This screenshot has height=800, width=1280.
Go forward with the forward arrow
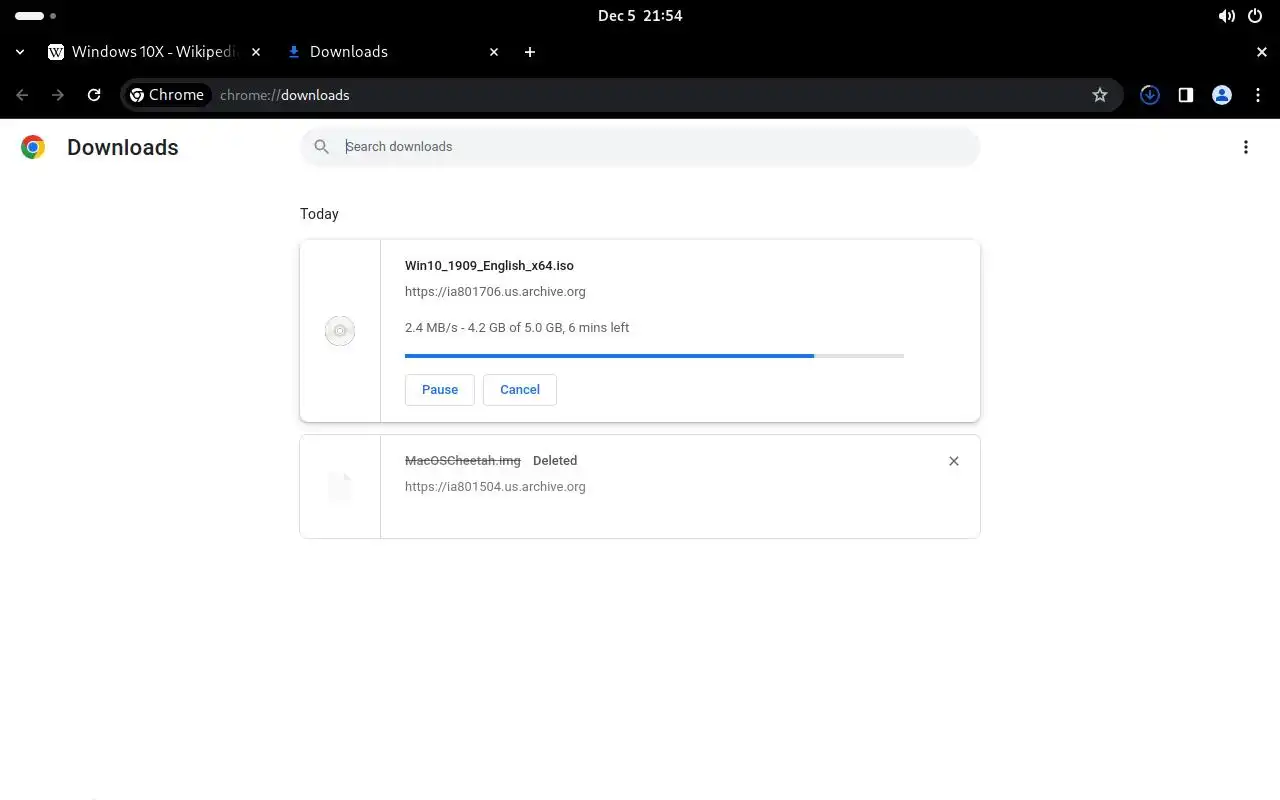pos(58,95)
